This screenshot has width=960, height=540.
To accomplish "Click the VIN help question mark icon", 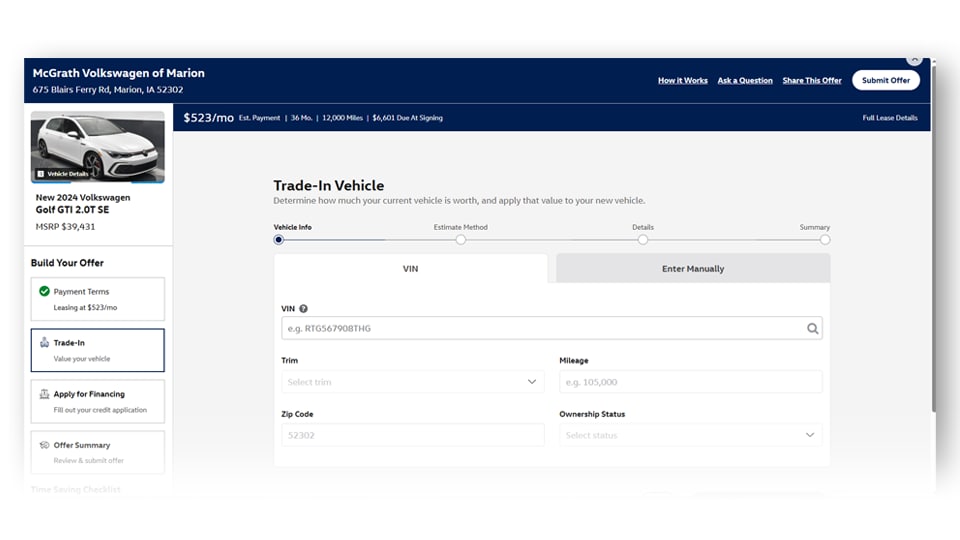I will (303, 309).
